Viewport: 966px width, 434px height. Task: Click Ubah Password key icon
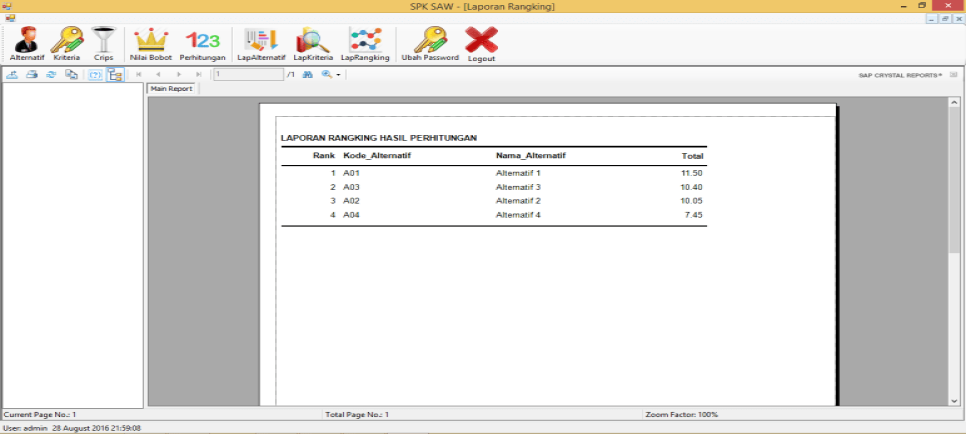[x=429, y=44]
